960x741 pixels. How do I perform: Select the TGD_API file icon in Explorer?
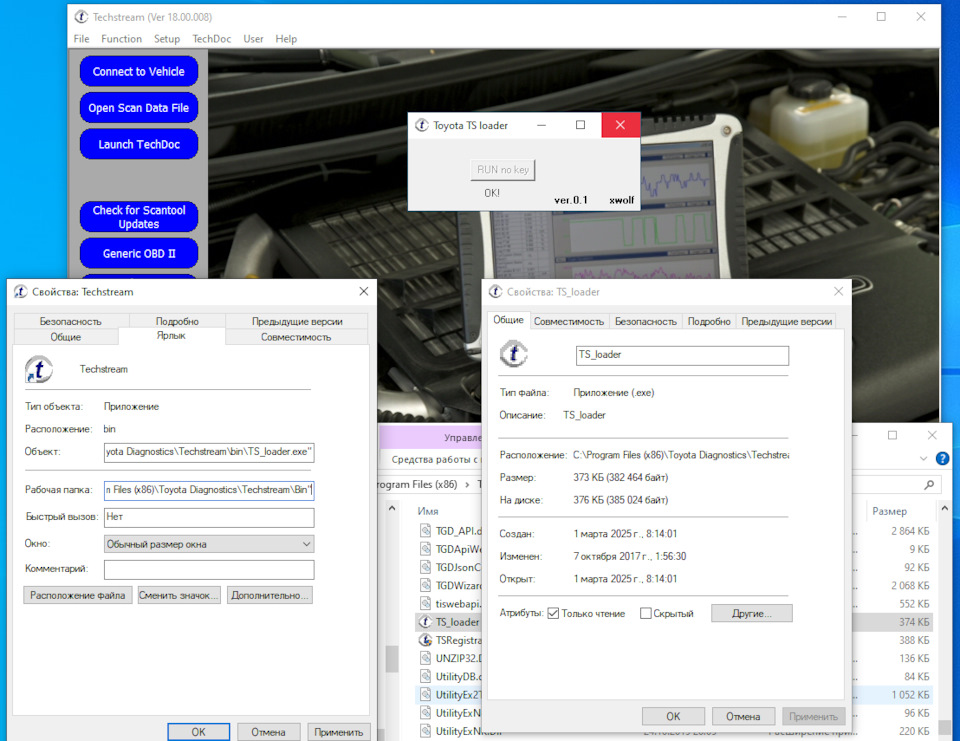coord(426,530)
